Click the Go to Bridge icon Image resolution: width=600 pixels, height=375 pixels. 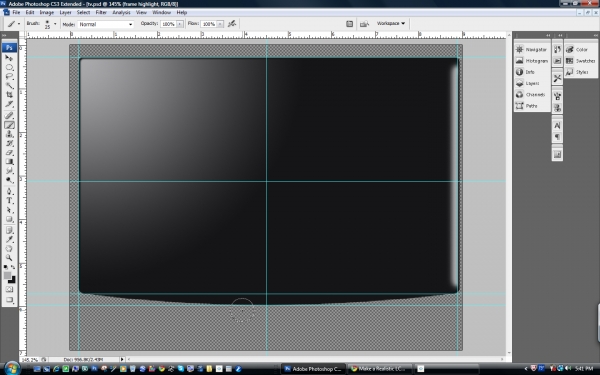[x=364, y=24]
